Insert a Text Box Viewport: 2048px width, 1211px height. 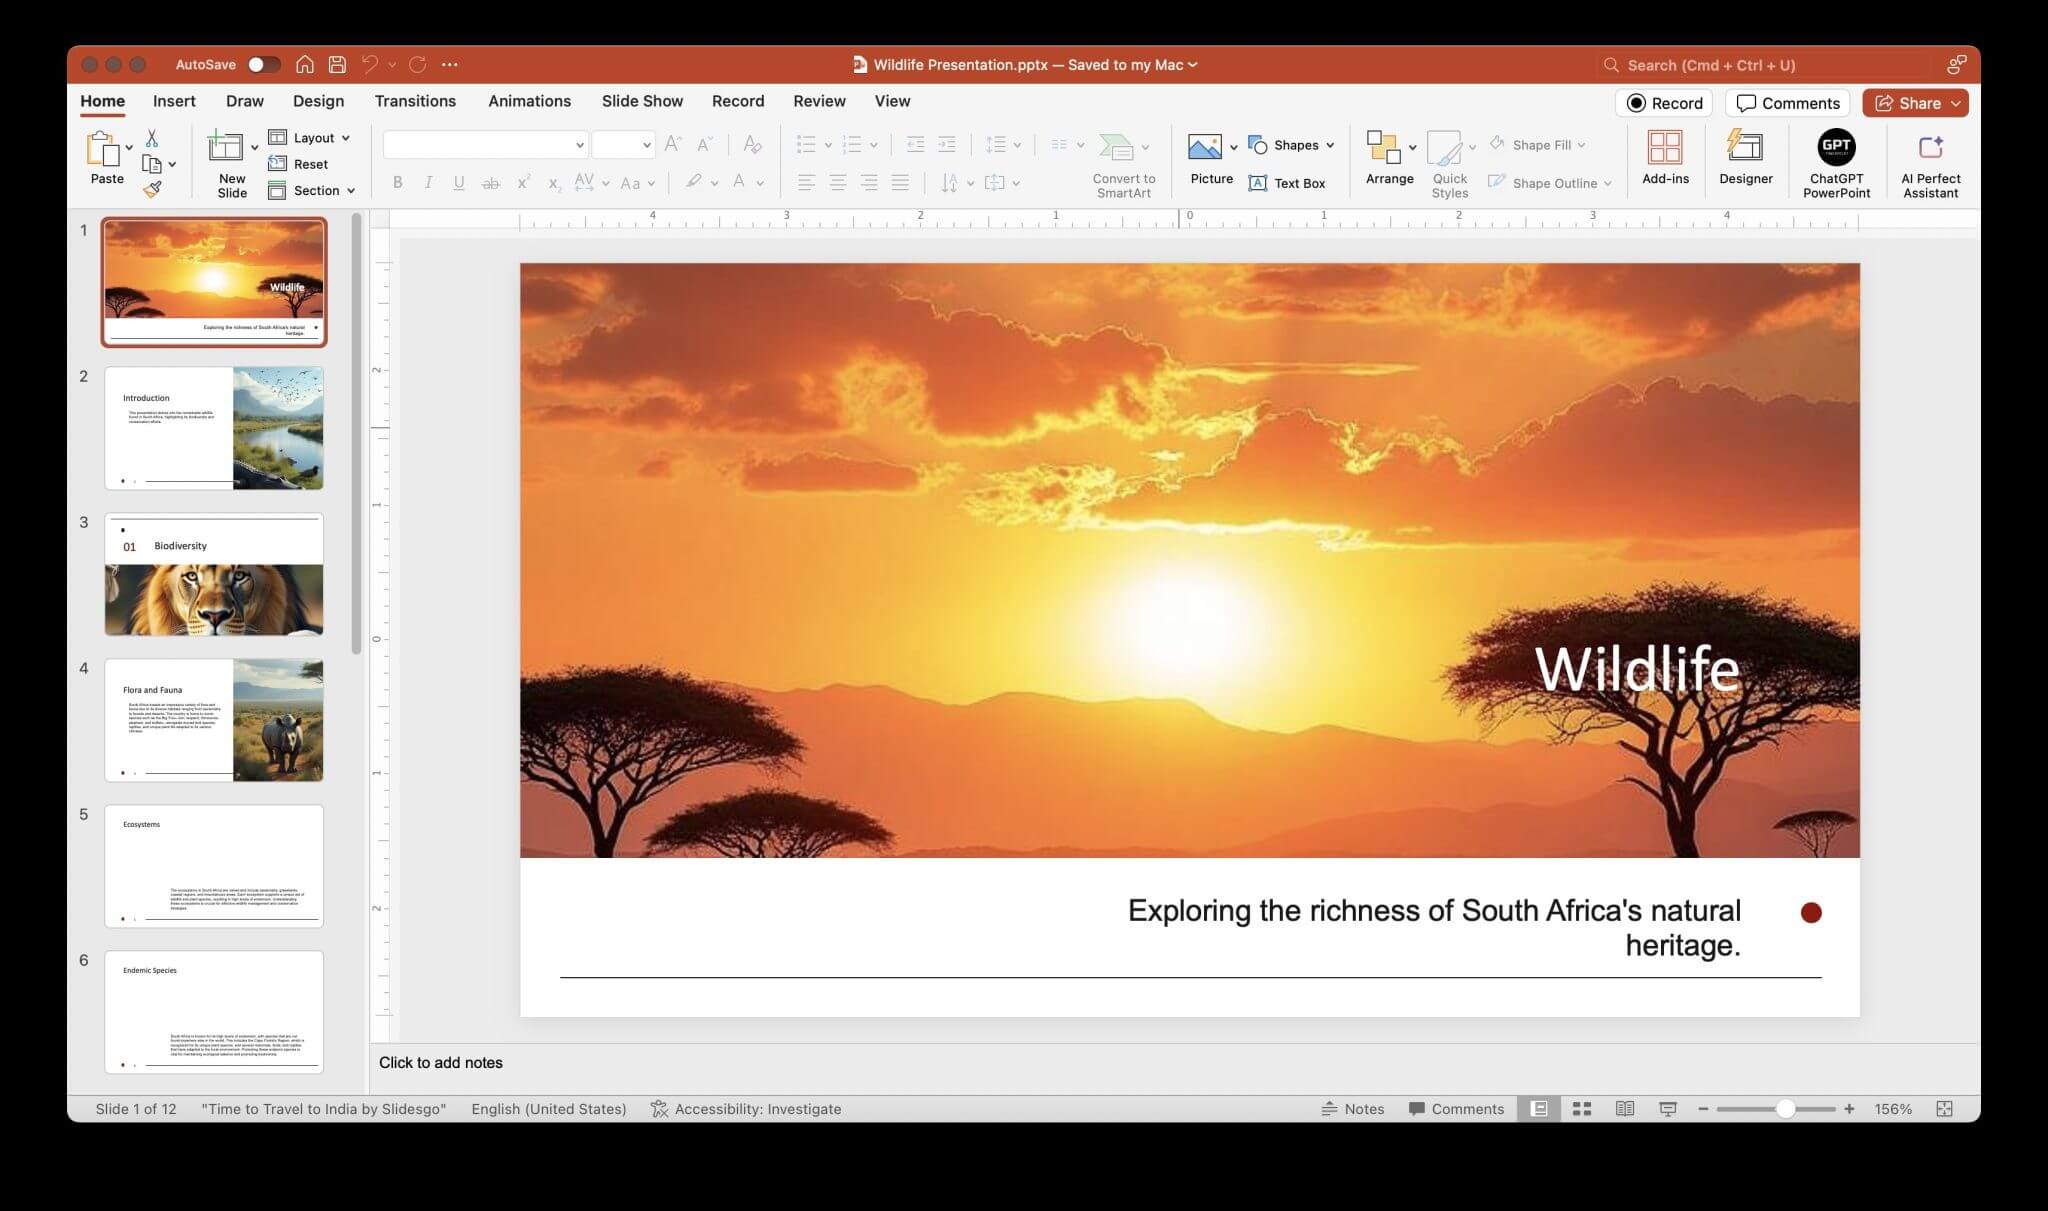[1290, 183]
